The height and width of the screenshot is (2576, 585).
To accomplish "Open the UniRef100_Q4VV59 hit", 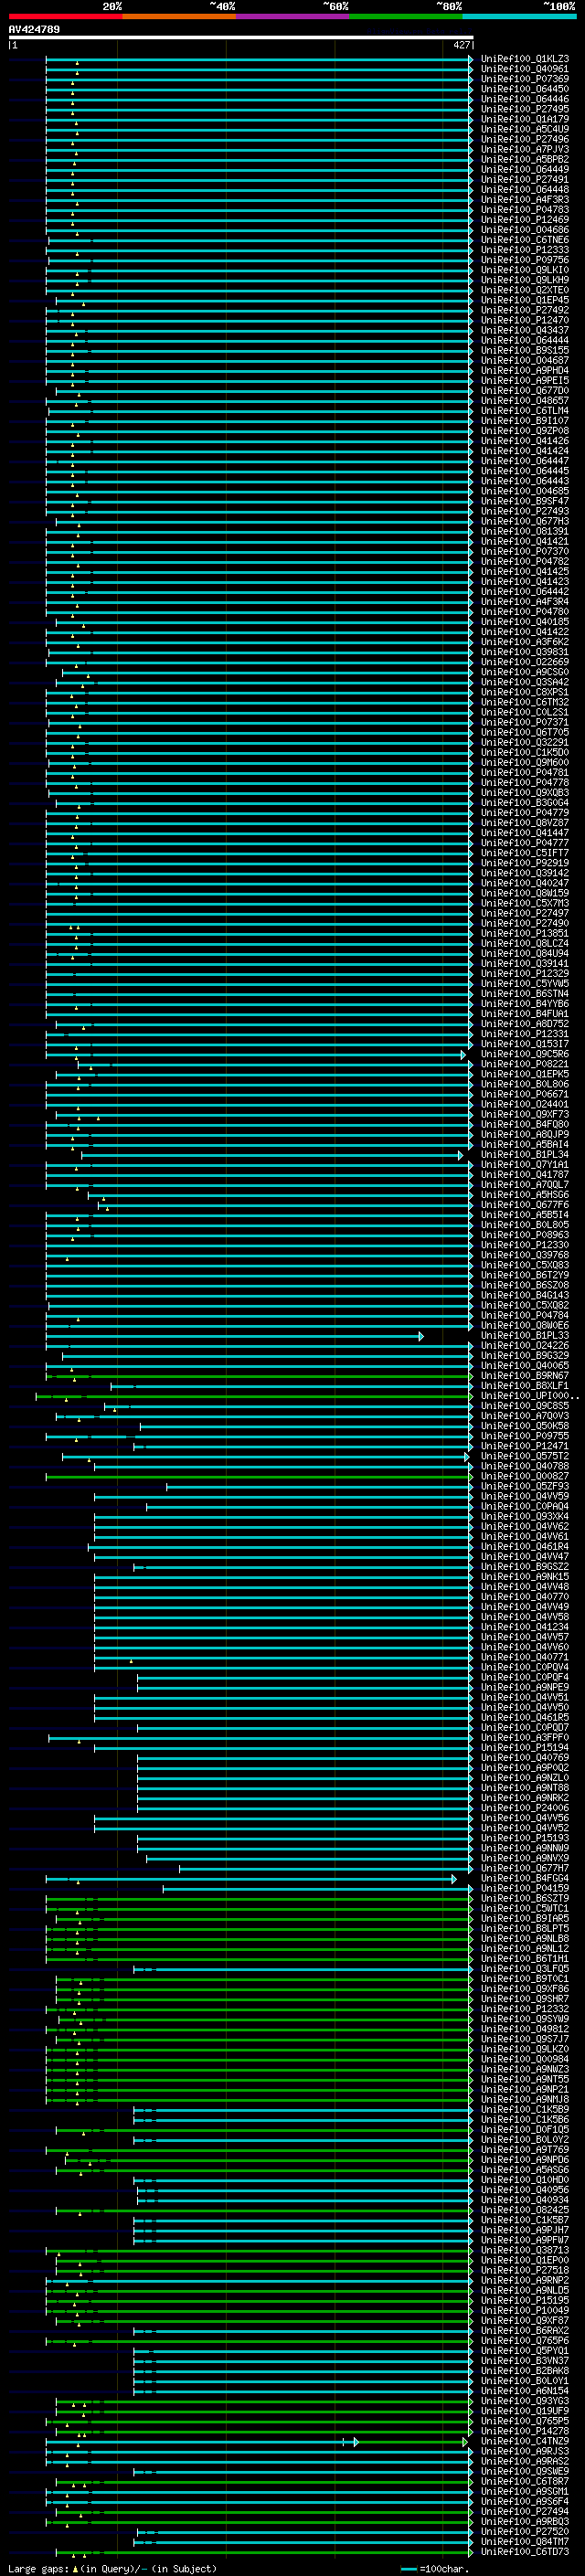I will (525, 1496).
